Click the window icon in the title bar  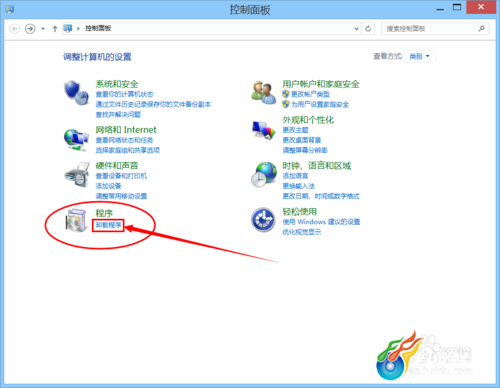[9, 9]
